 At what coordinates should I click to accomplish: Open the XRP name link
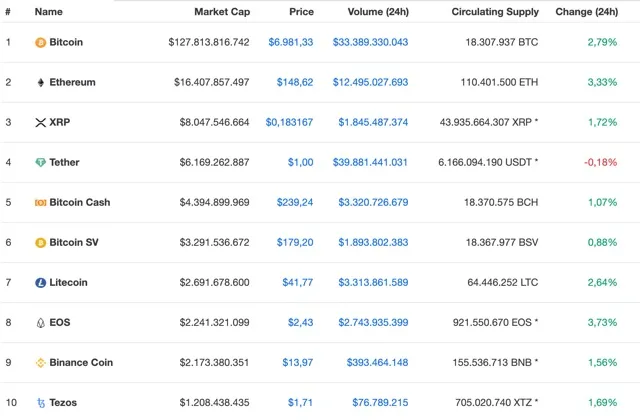60,122
